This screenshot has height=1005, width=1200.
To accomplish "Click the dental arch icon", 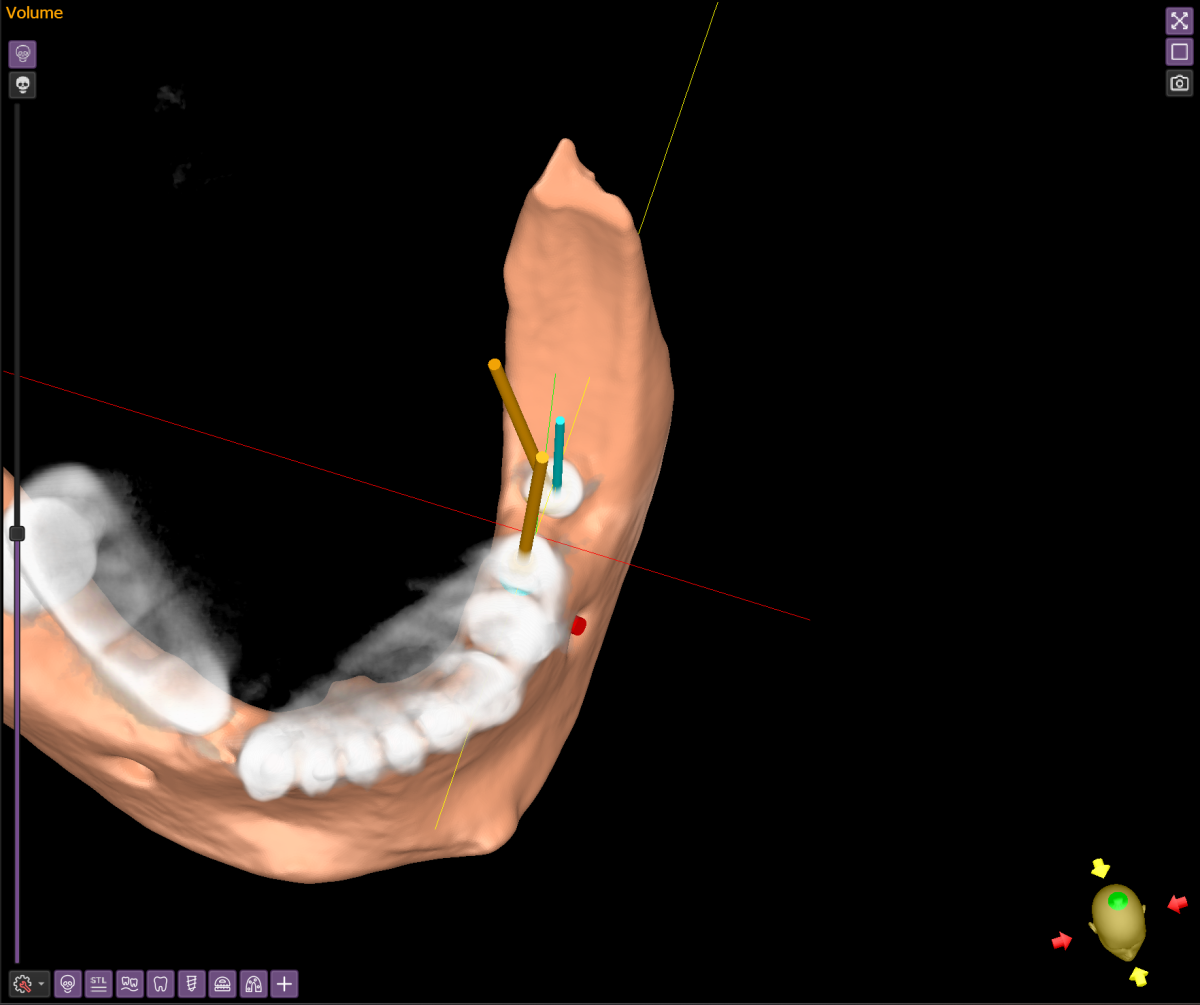I will click(254, 984).
